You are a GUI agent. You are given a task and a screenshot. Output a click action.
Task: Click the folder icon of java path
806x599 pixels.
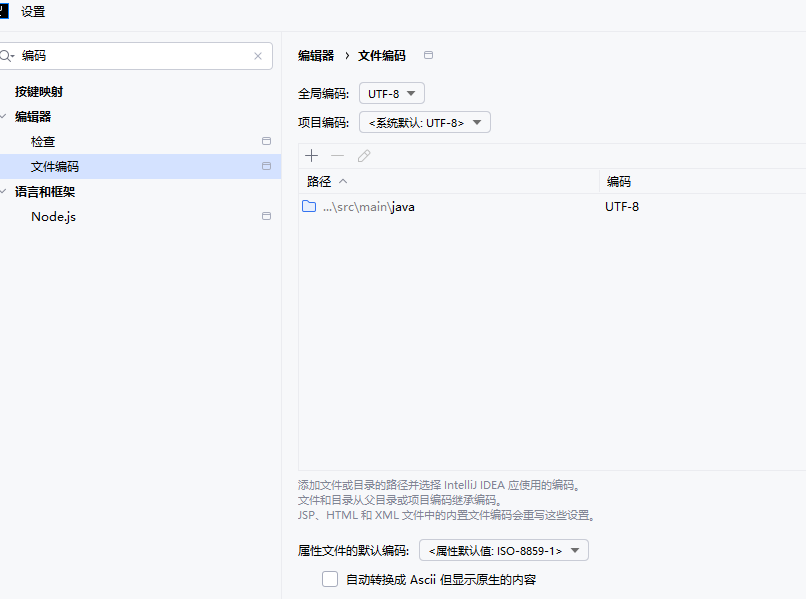coord(309,206)
